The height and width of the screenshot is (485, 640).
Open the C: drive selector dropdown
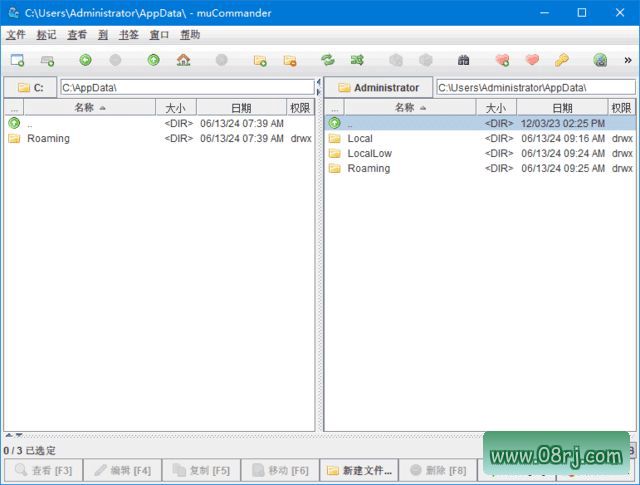tap(30, 87)
